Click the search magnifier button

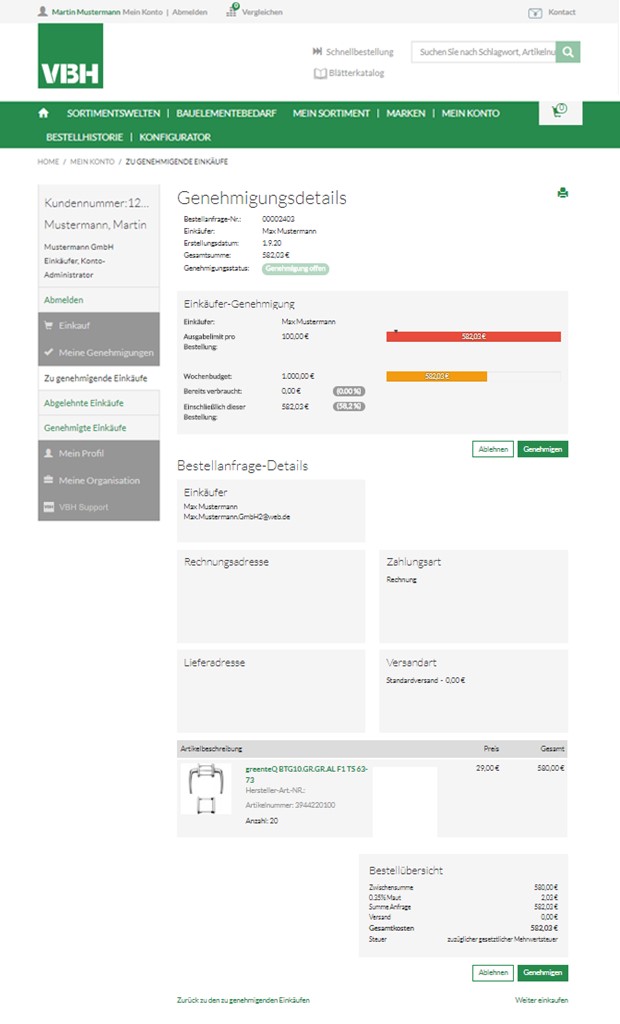568,52
